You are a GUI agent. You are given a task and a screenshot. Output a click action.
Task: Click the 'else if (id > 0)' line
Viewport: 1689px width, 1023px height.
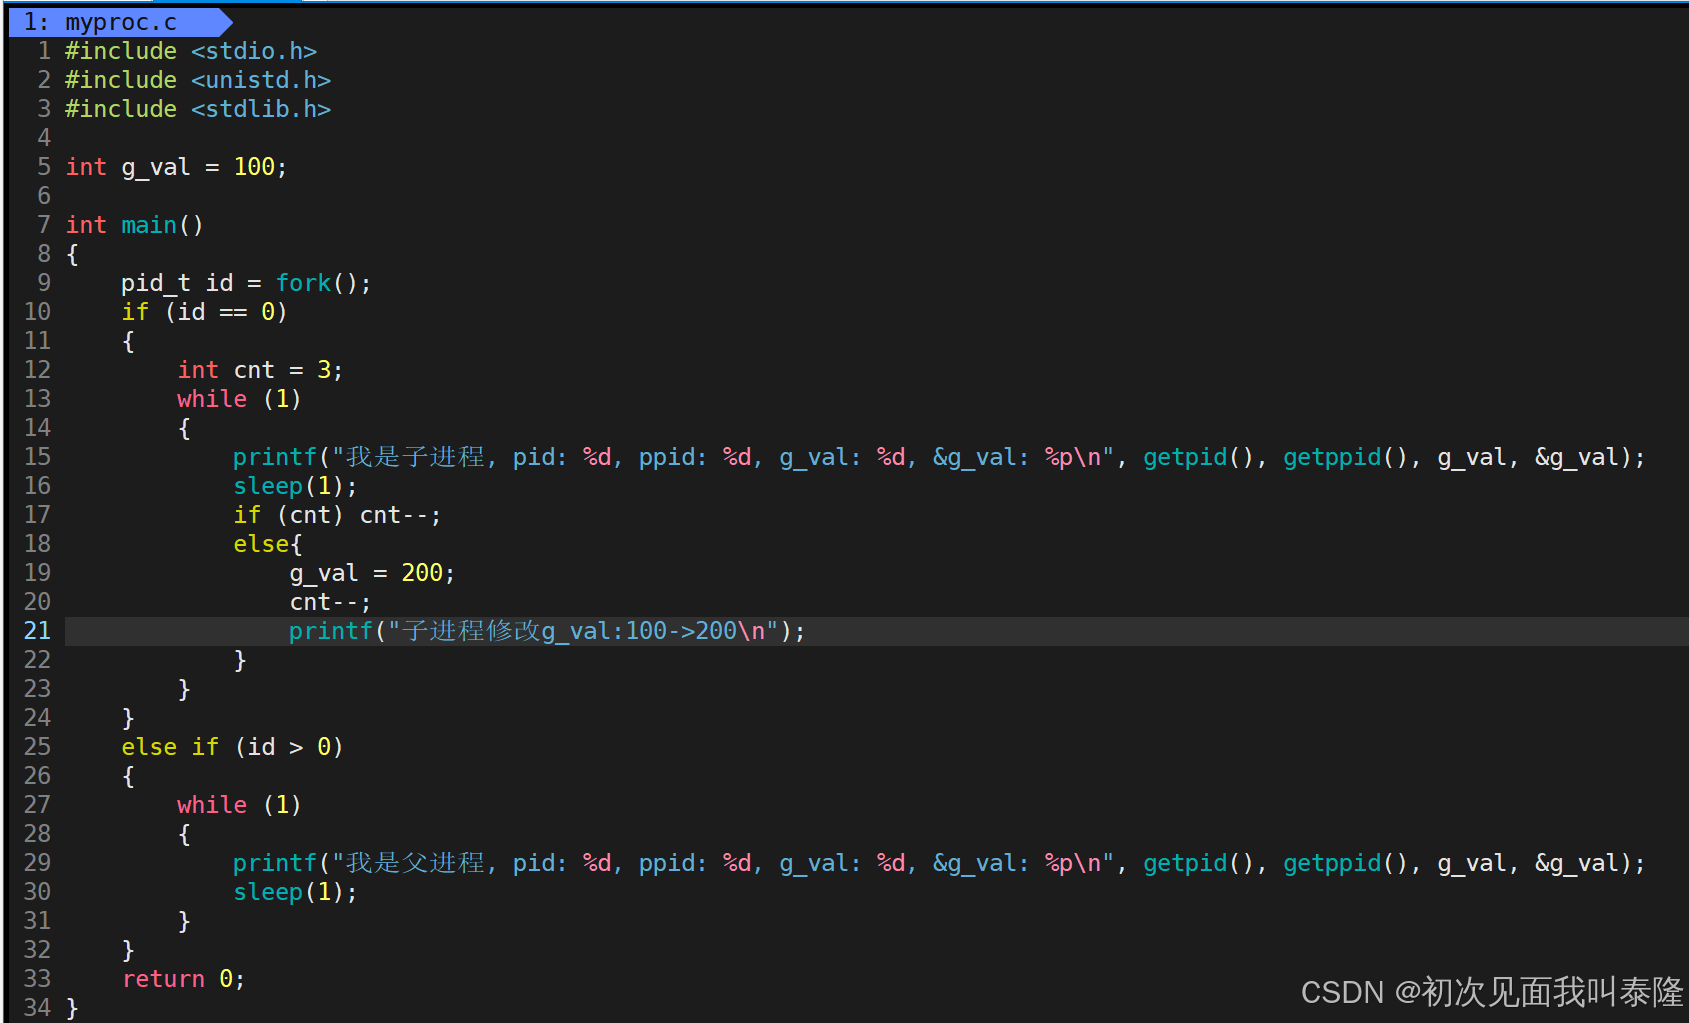click(x=232, y=747)
